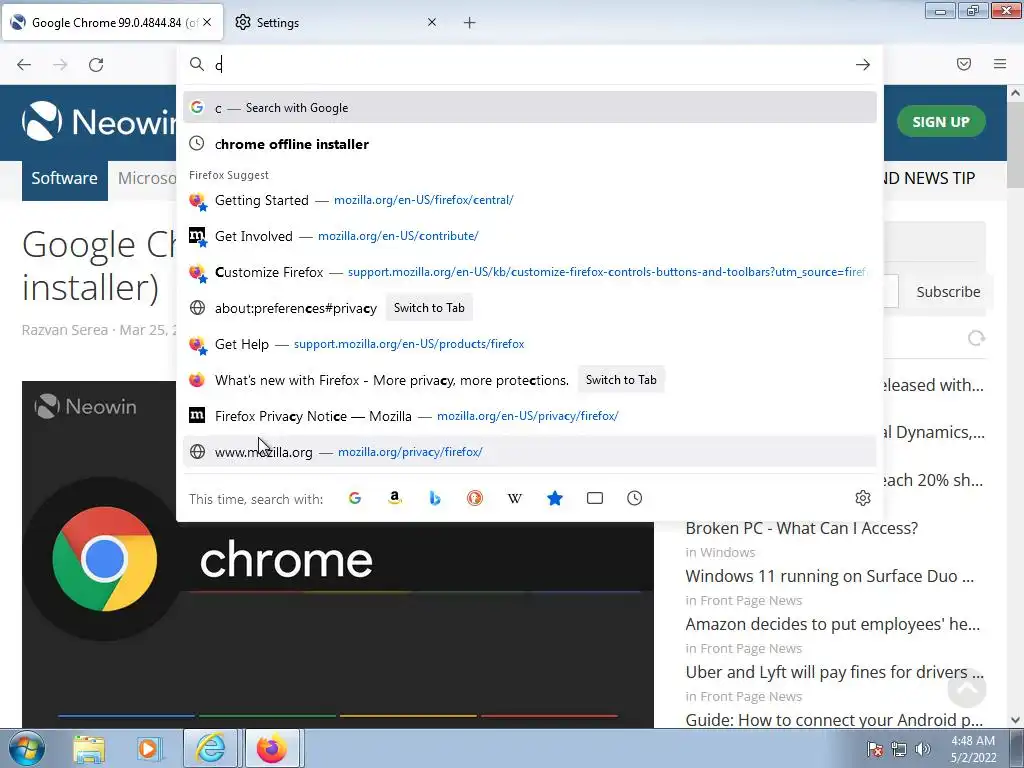Search history with the clock icon

tap(635, 498)
